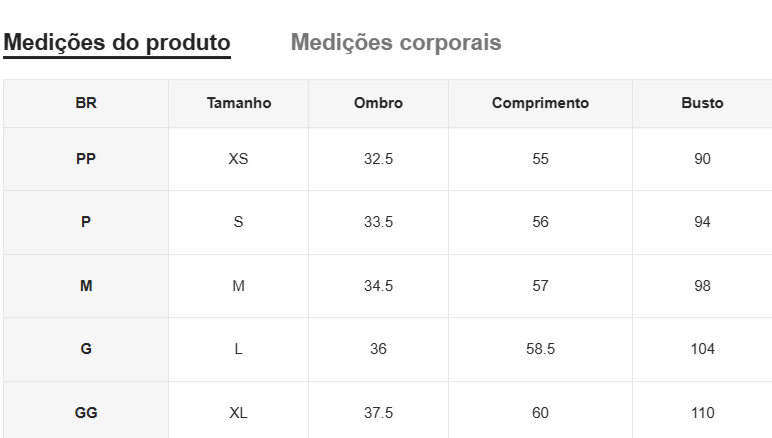Click the 37.5 shoulder value

pyautogui.click(x=378, y=413)
